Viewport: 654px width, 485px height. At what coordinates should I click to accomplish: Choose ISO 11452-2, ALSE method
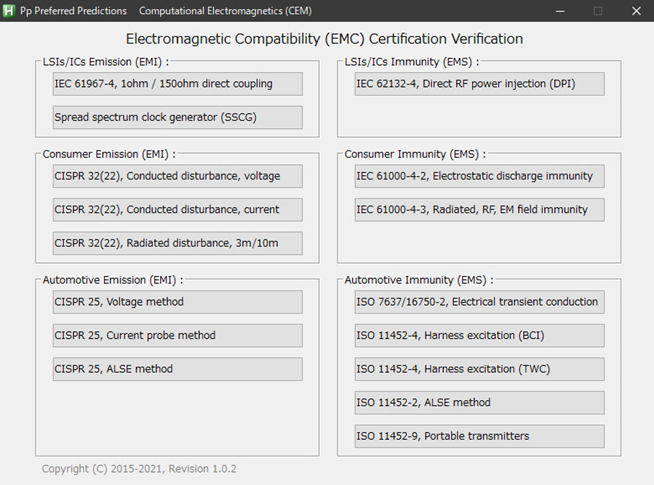pos(479,403)
